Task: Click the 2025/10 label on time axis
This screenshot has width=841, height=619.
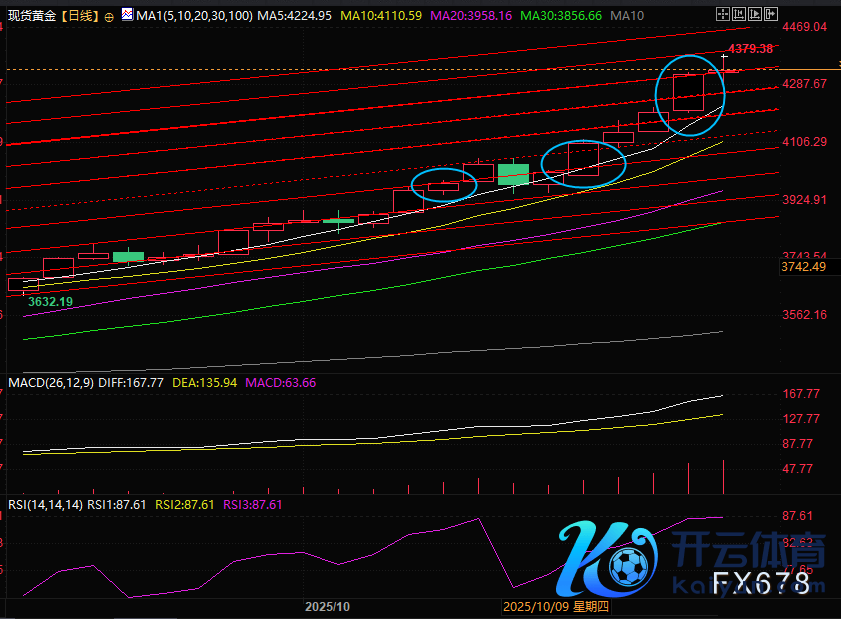Action: click(327, 607)
